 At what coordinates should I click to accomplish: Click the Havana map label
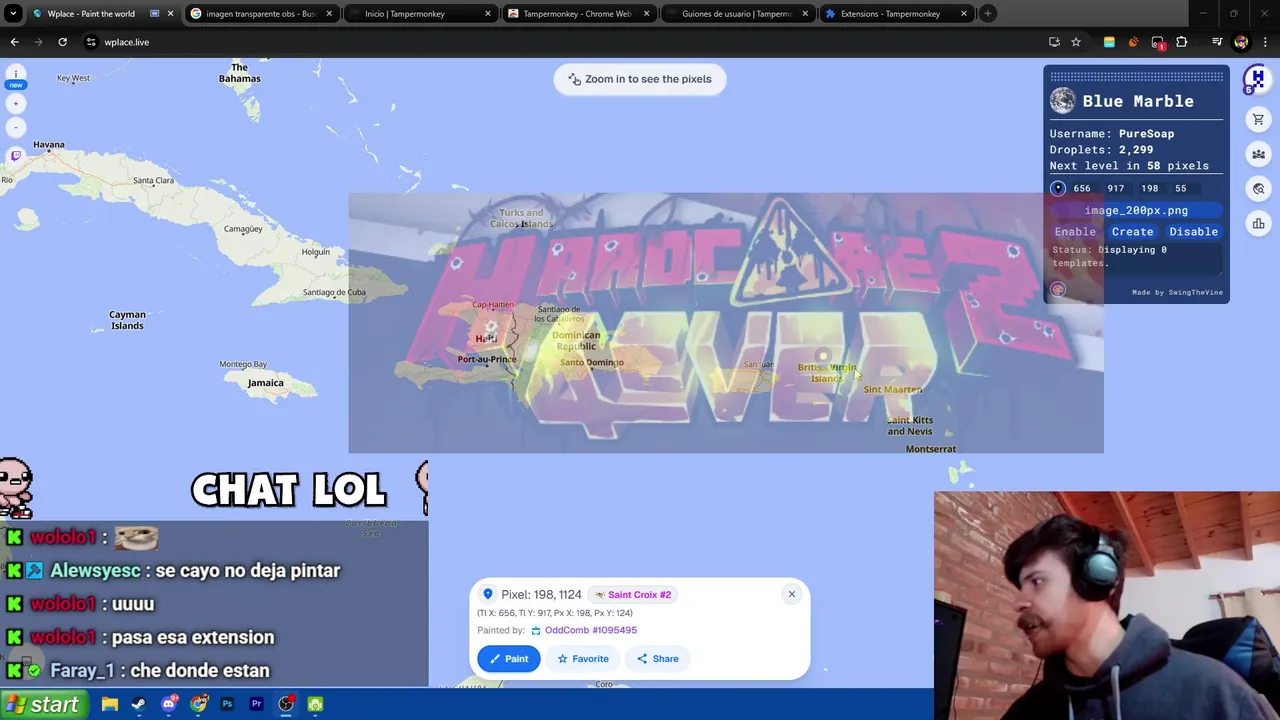click(x=48, y=144)
